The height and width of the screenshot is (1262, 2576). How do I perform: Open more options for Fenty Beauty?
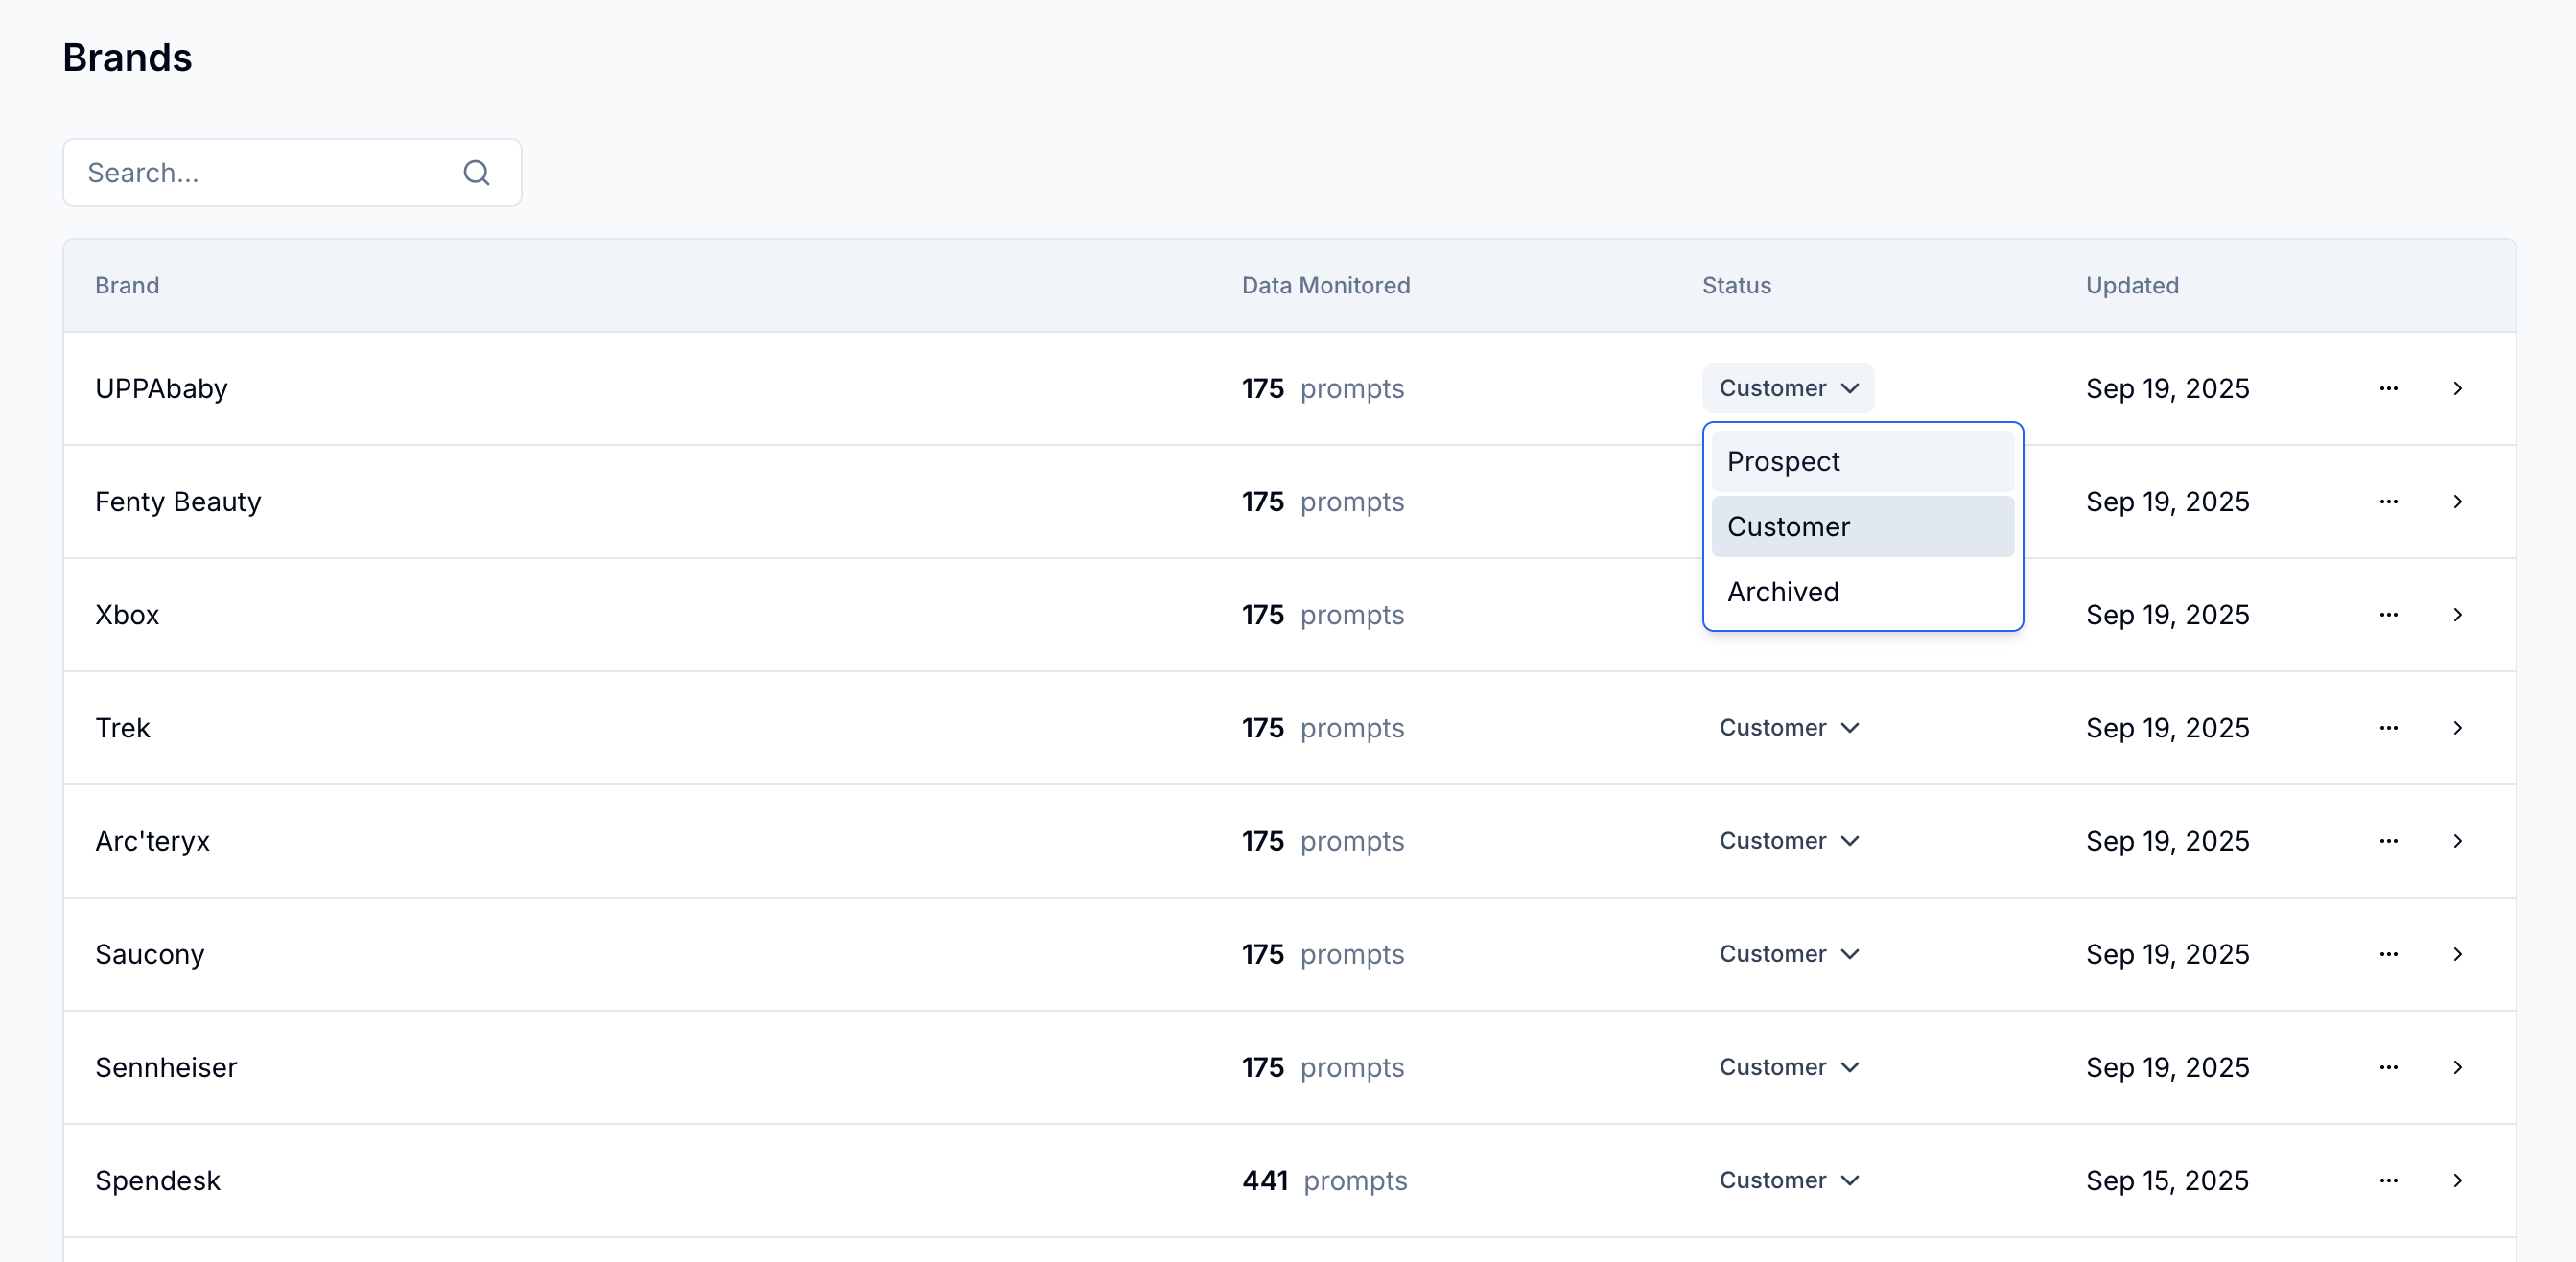2388,501
